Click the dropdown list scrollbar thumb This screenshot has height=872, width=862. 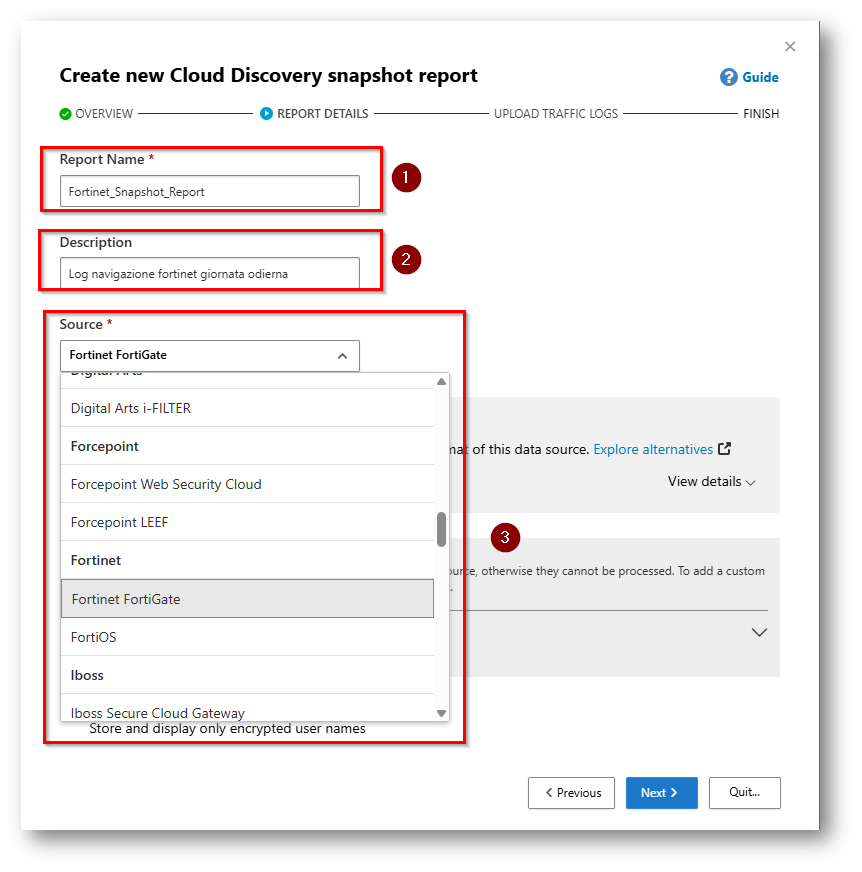coord(441,529)
